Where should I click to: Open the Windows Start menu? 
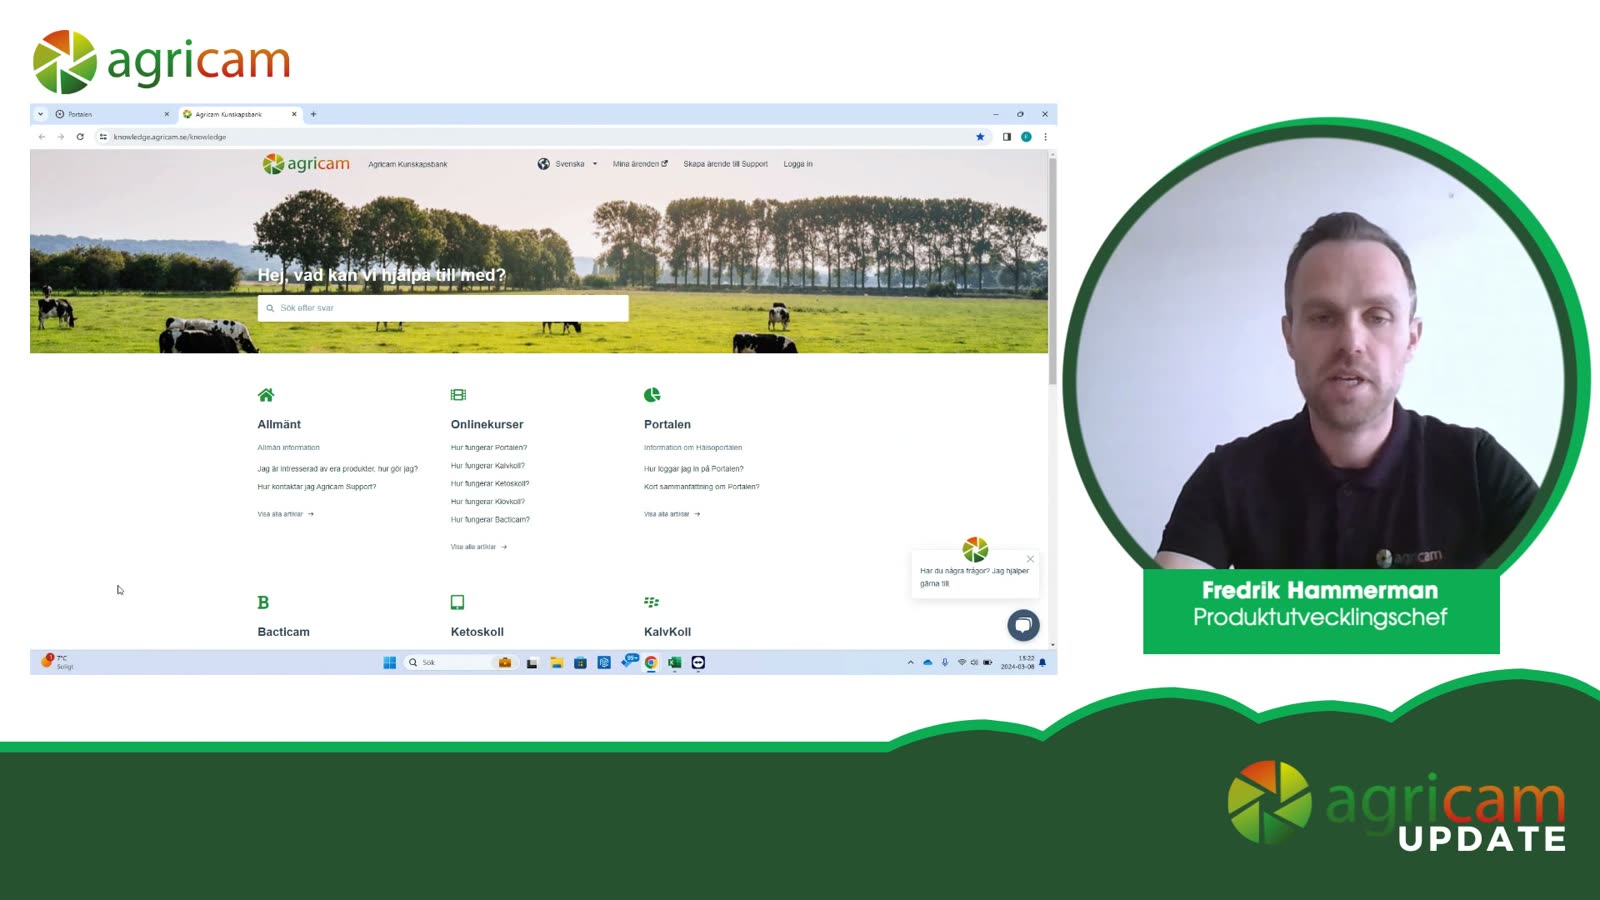tap(390, 662)
